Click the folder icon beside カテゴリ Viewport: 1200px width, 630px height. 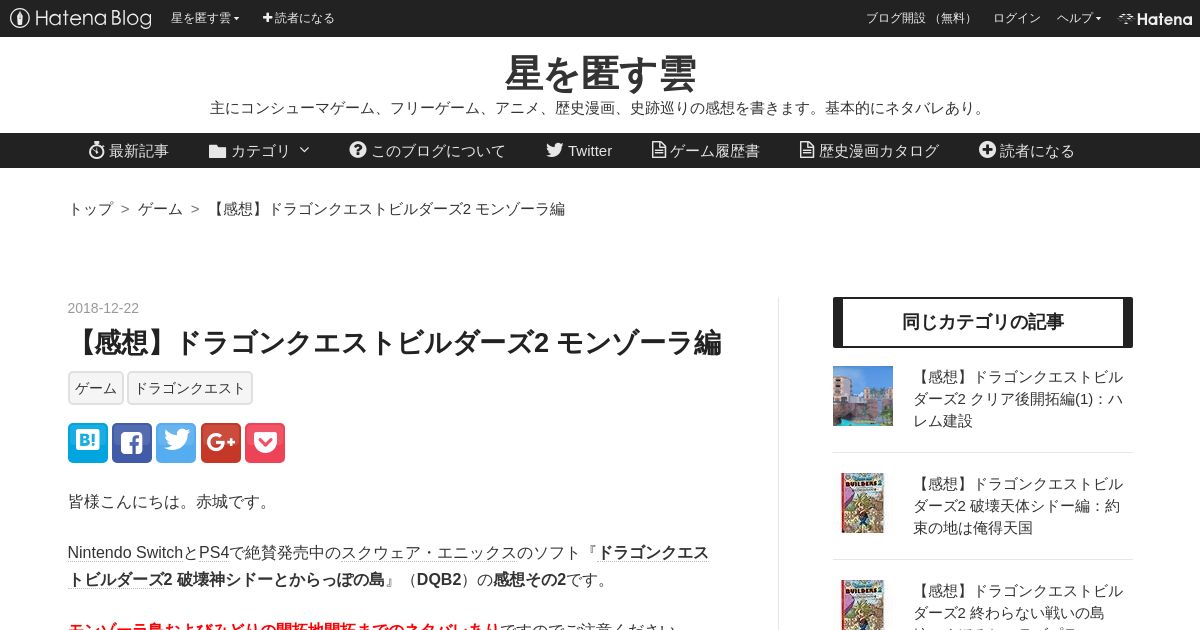click(217, 151)
